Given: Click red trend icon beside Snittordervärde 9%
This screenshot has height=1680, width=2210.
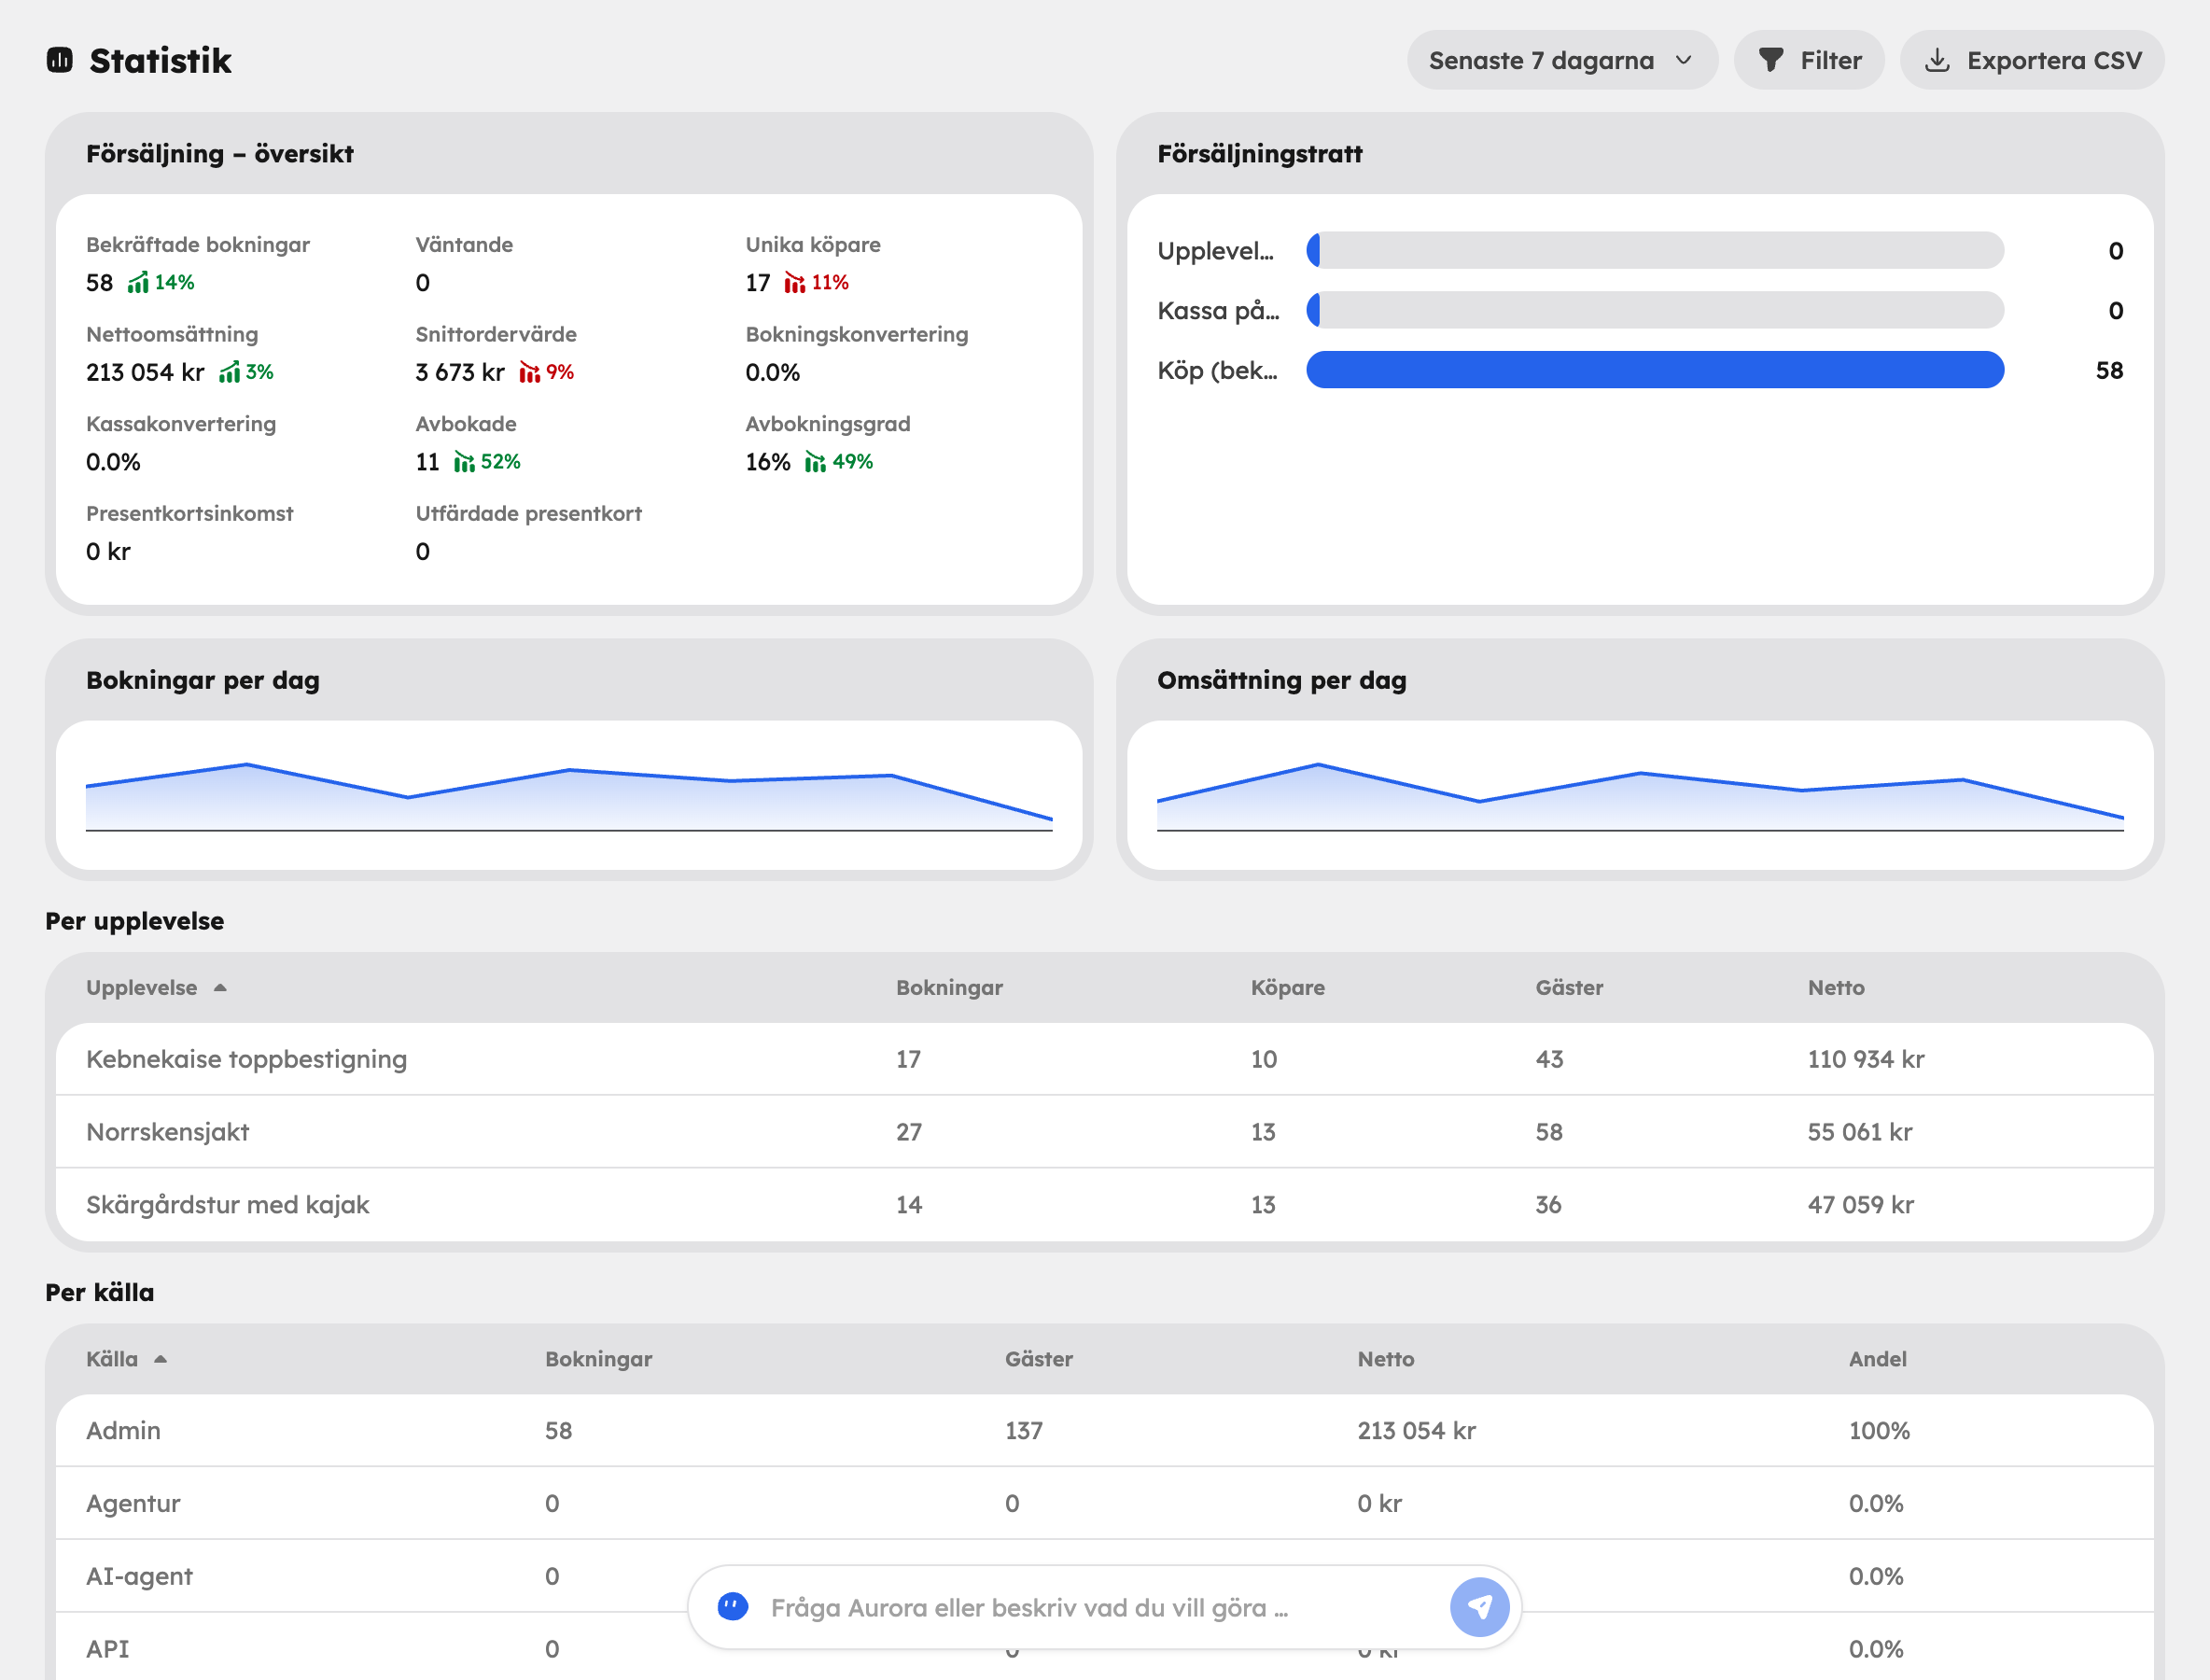Looking at the screenshot, I should [530, 373].
